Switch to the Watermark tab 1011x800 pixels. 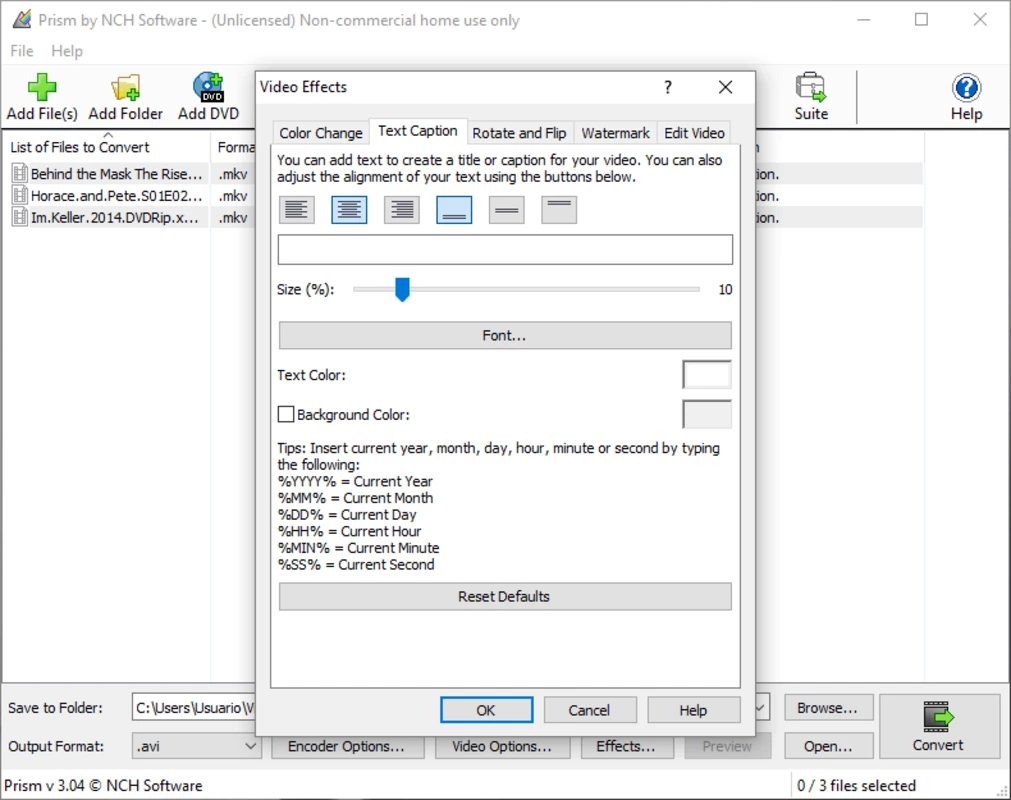coord(615,133)
